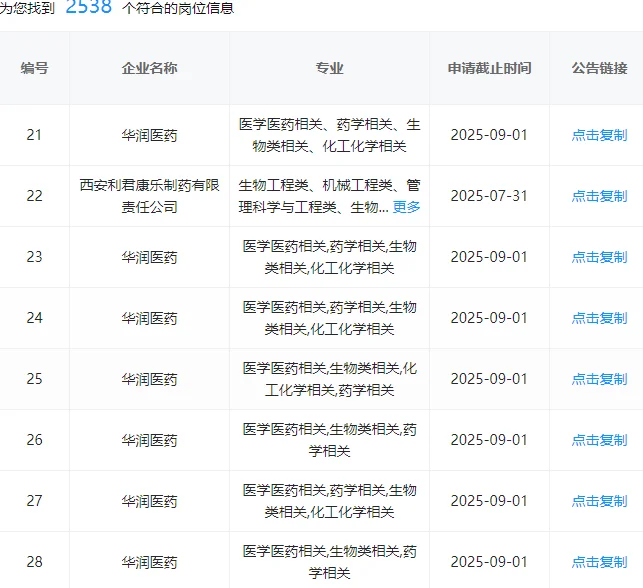Select 华润医药 in row 26

pos(149,440)
